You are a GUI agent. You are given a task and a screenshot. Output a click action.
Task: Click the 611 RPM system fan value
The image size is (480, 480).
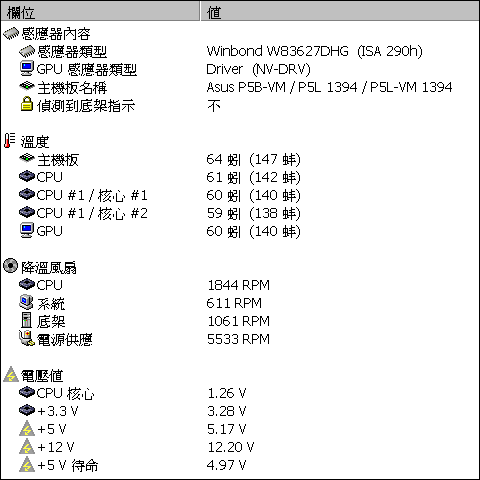coord(234,303)
